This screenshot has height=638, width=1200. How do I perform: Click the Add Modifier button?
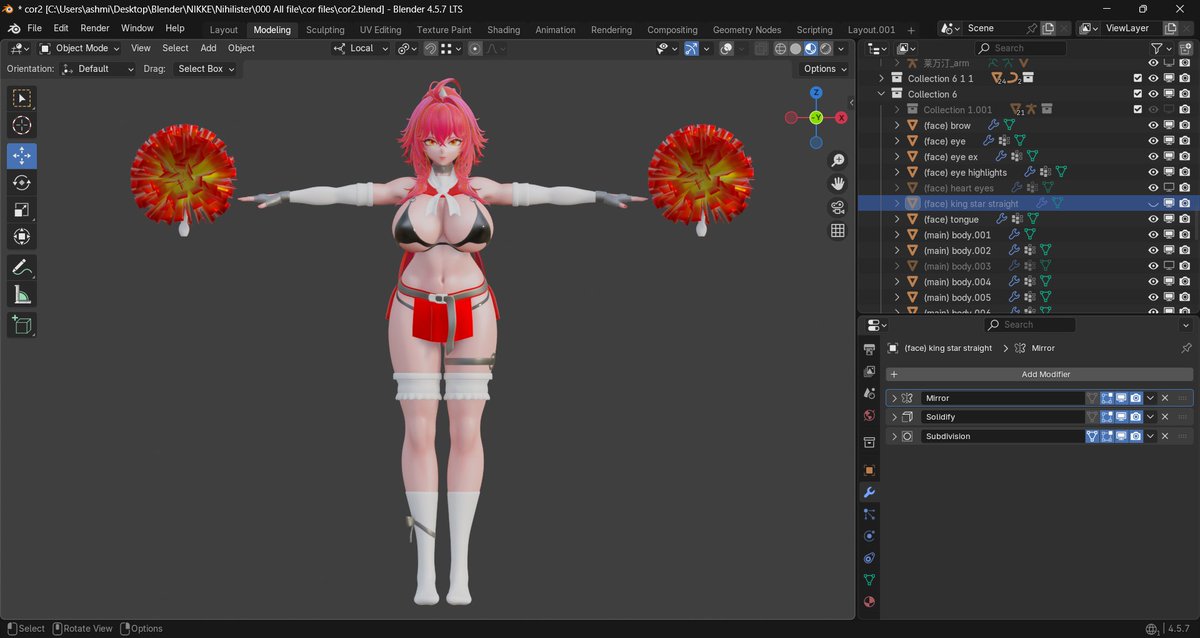(x=1039, y=374)
